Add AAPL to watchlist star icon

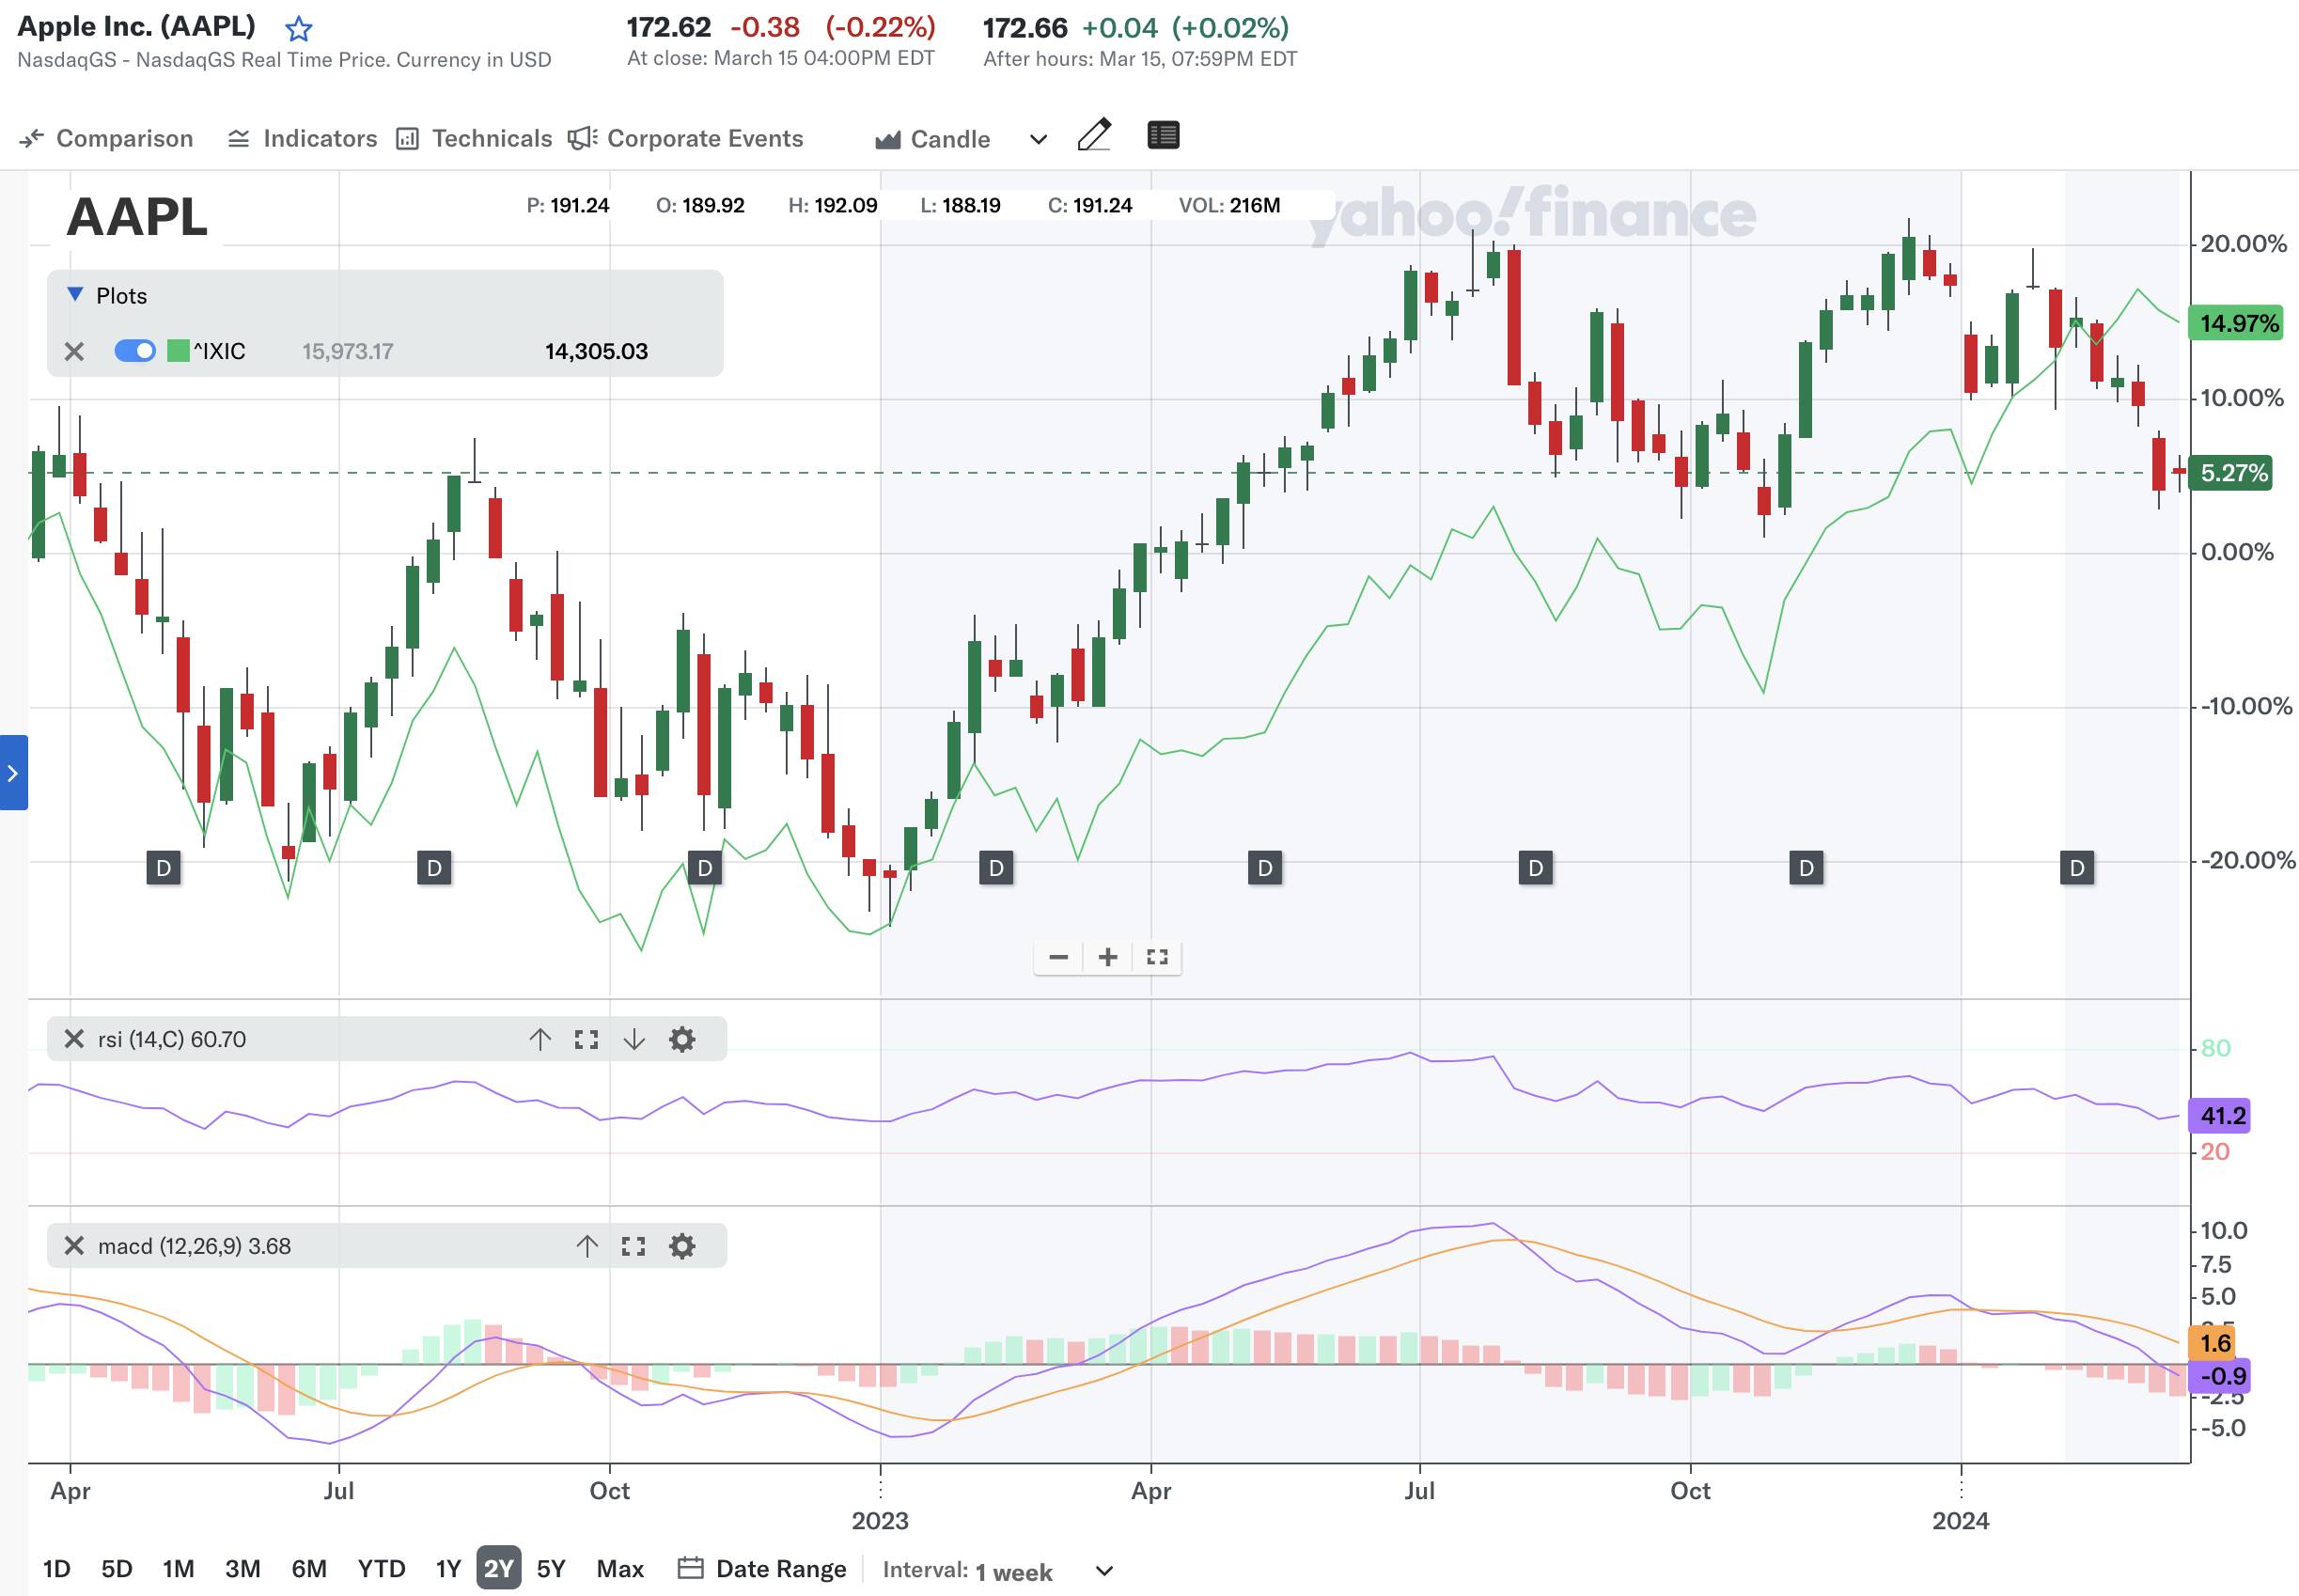pyautogui.click(x=298, y=29)
